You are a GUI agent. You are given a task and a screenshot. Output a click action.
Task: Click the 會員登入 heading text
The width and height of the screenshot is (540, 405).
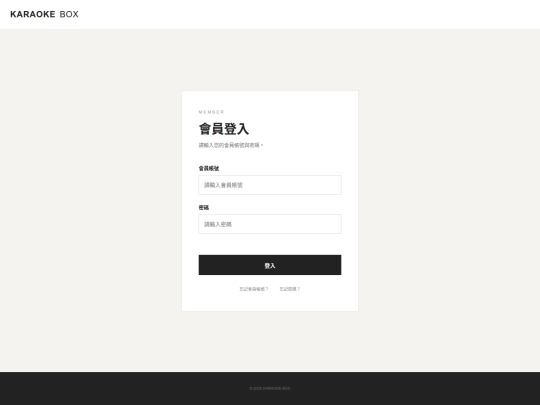[x=224, y=129]
